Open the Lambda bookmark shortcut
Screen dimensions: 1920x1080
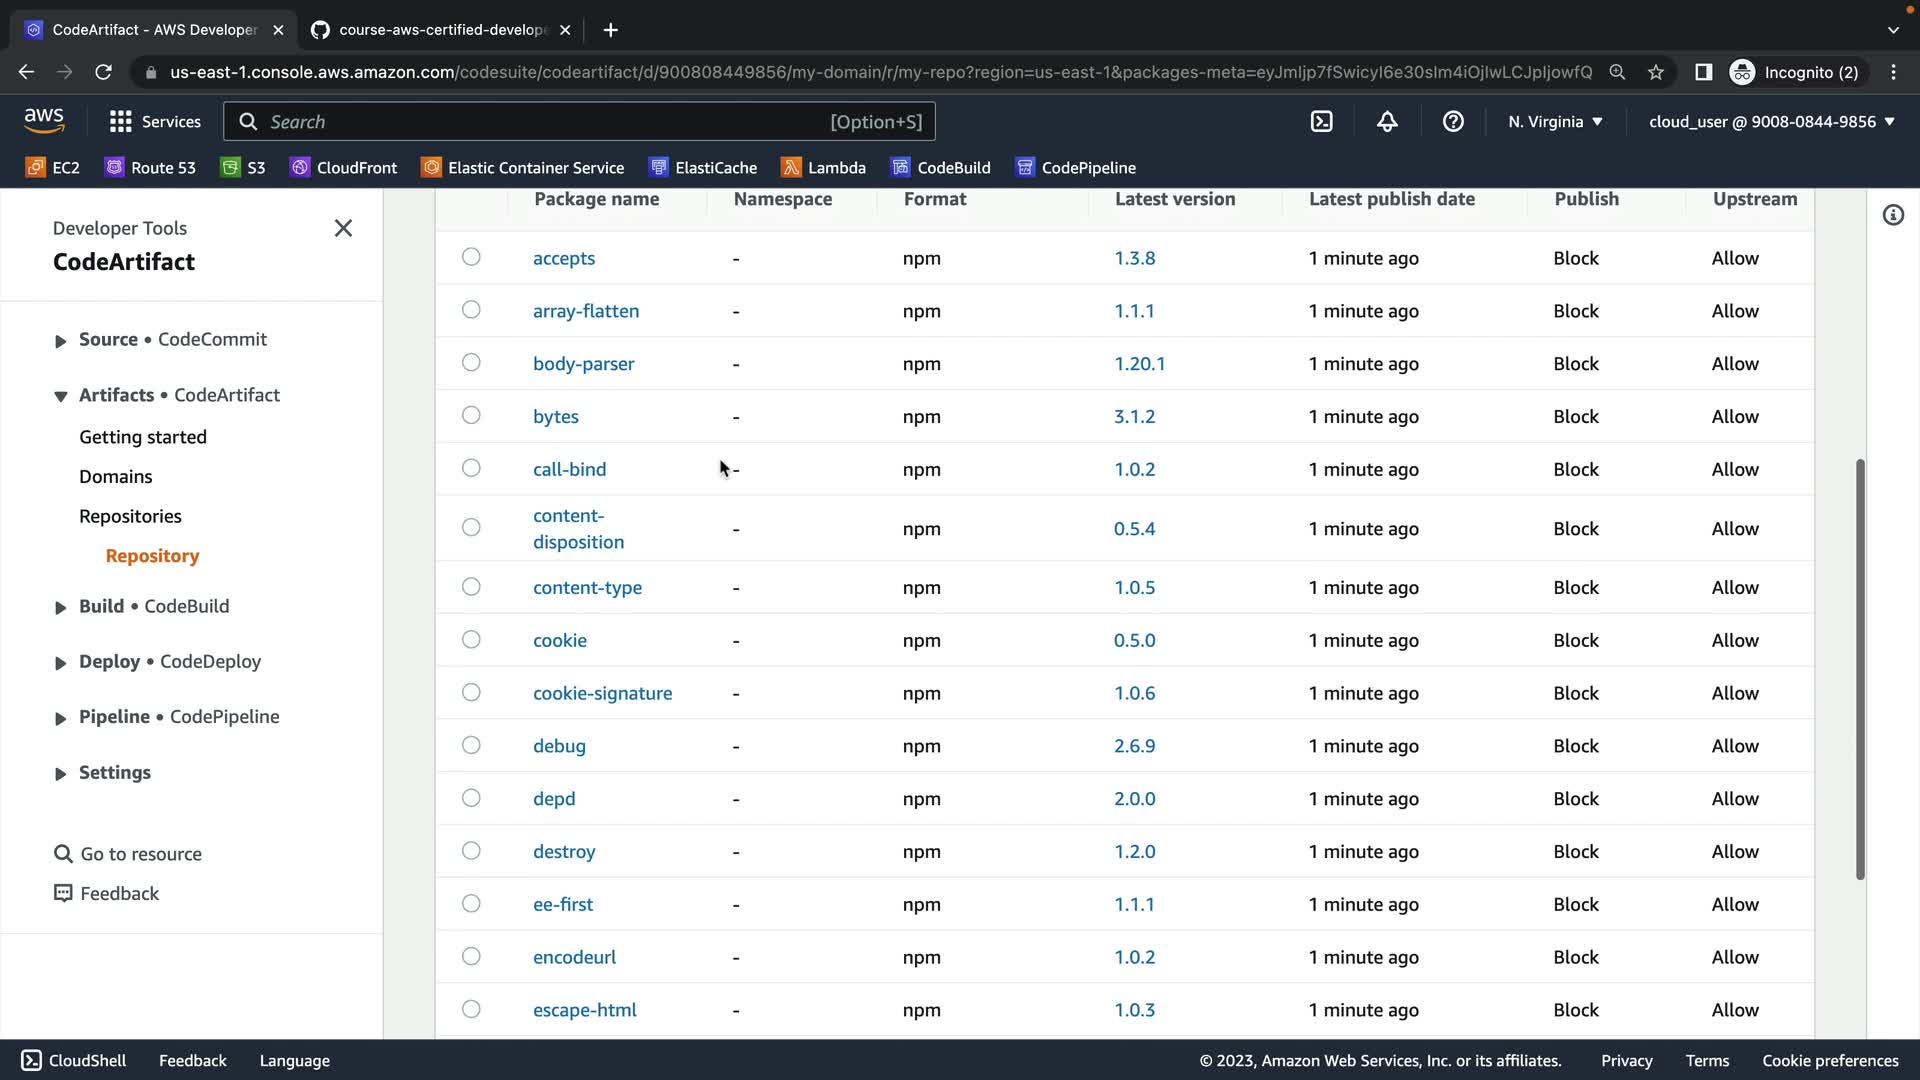824,168
